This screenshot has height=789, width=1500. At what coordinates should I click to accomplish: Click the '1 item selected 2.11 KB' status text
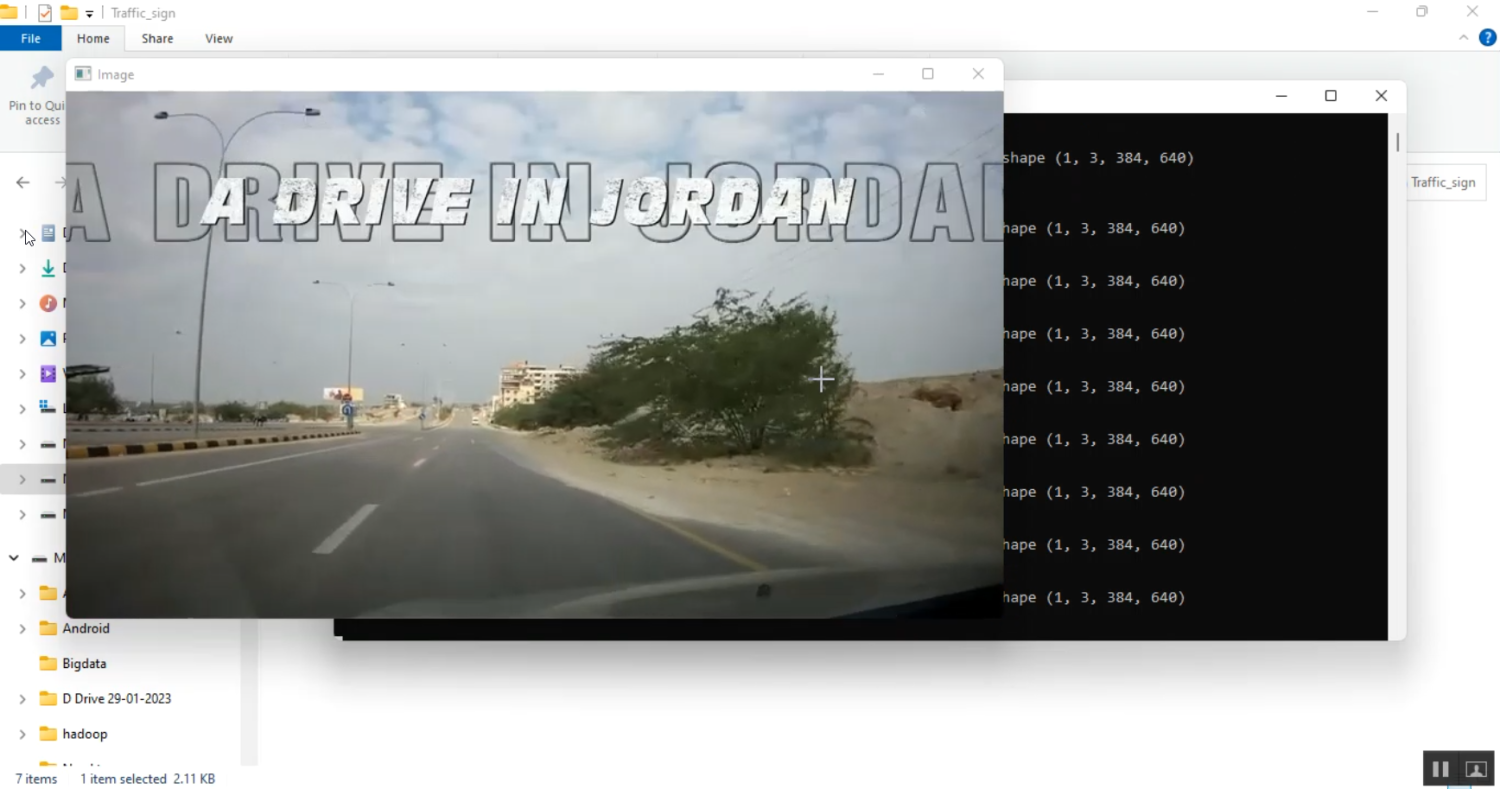click(147, 778)
